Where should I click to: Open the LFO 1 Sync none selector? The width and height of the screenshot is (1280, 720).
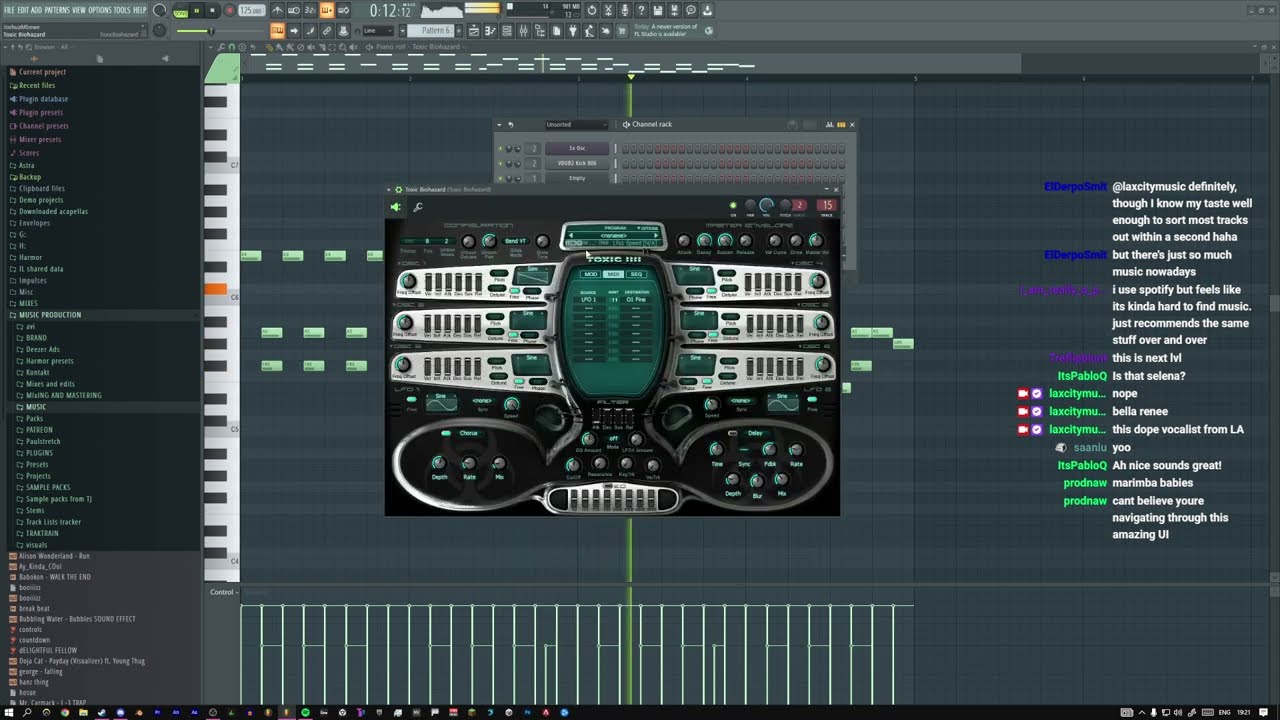(x=481, y=401)
